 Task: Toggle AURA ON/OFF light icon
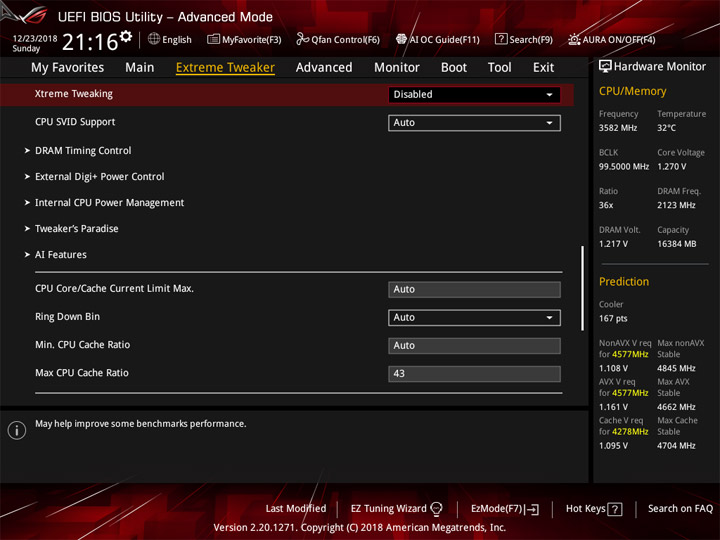pyautogui.click(x=574, y=39)
